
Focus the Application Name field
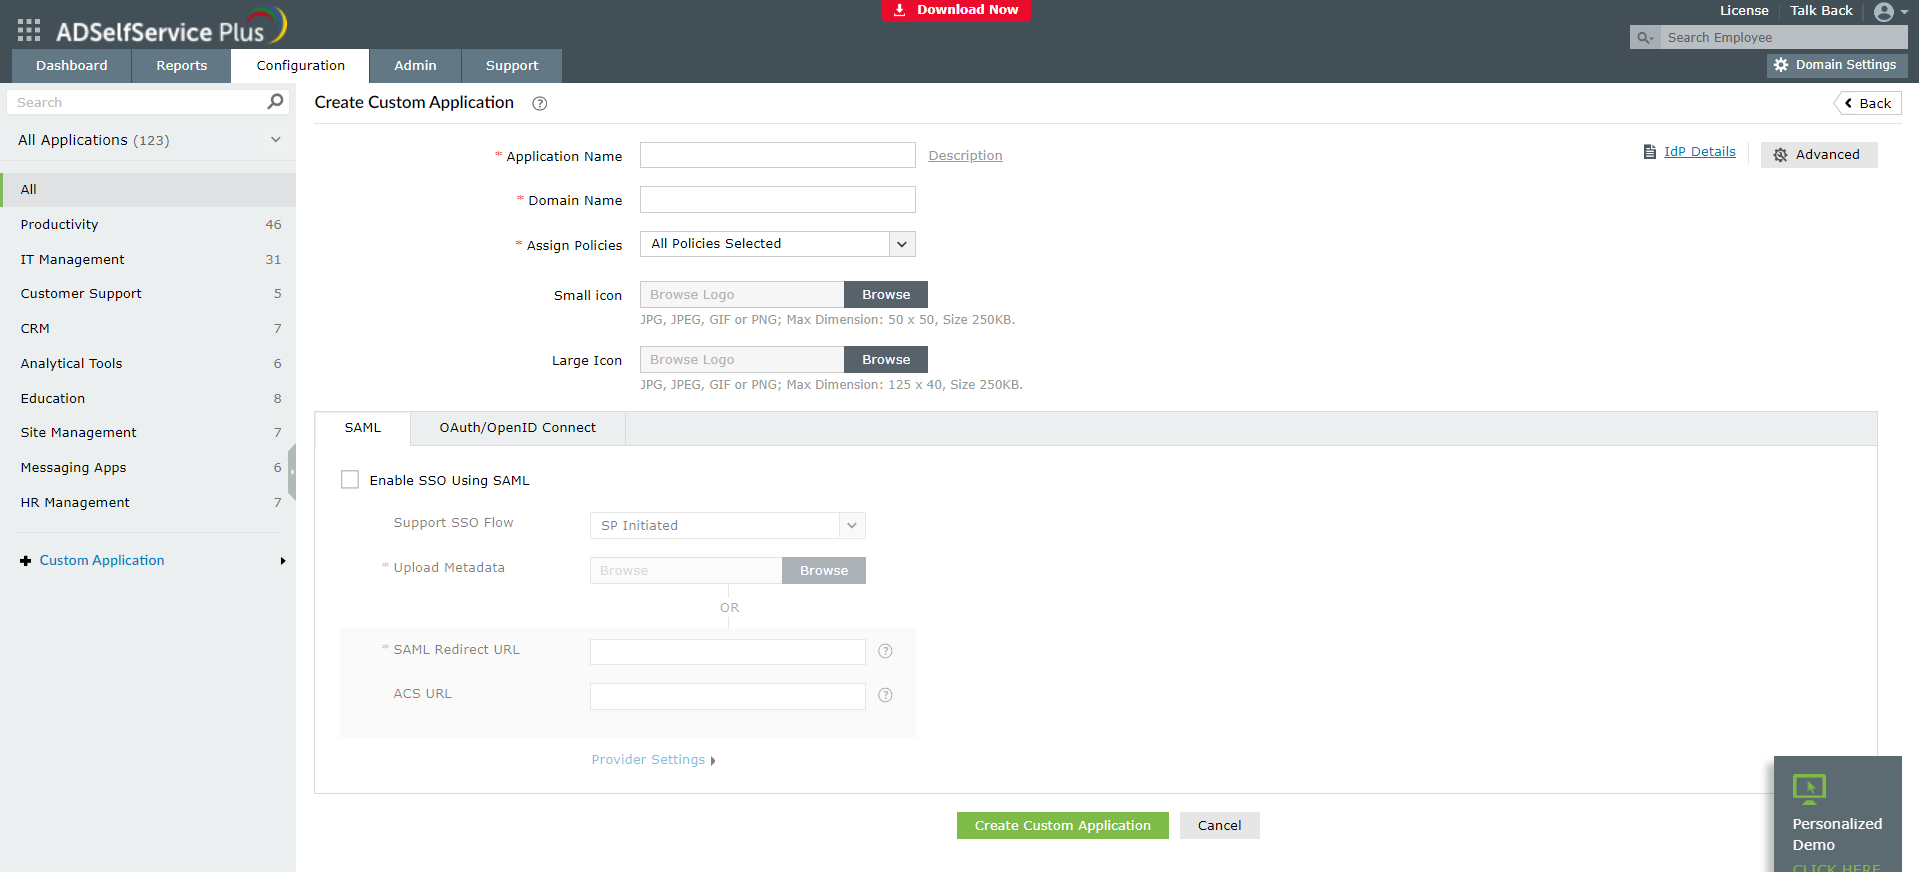[x=778, y=155]
